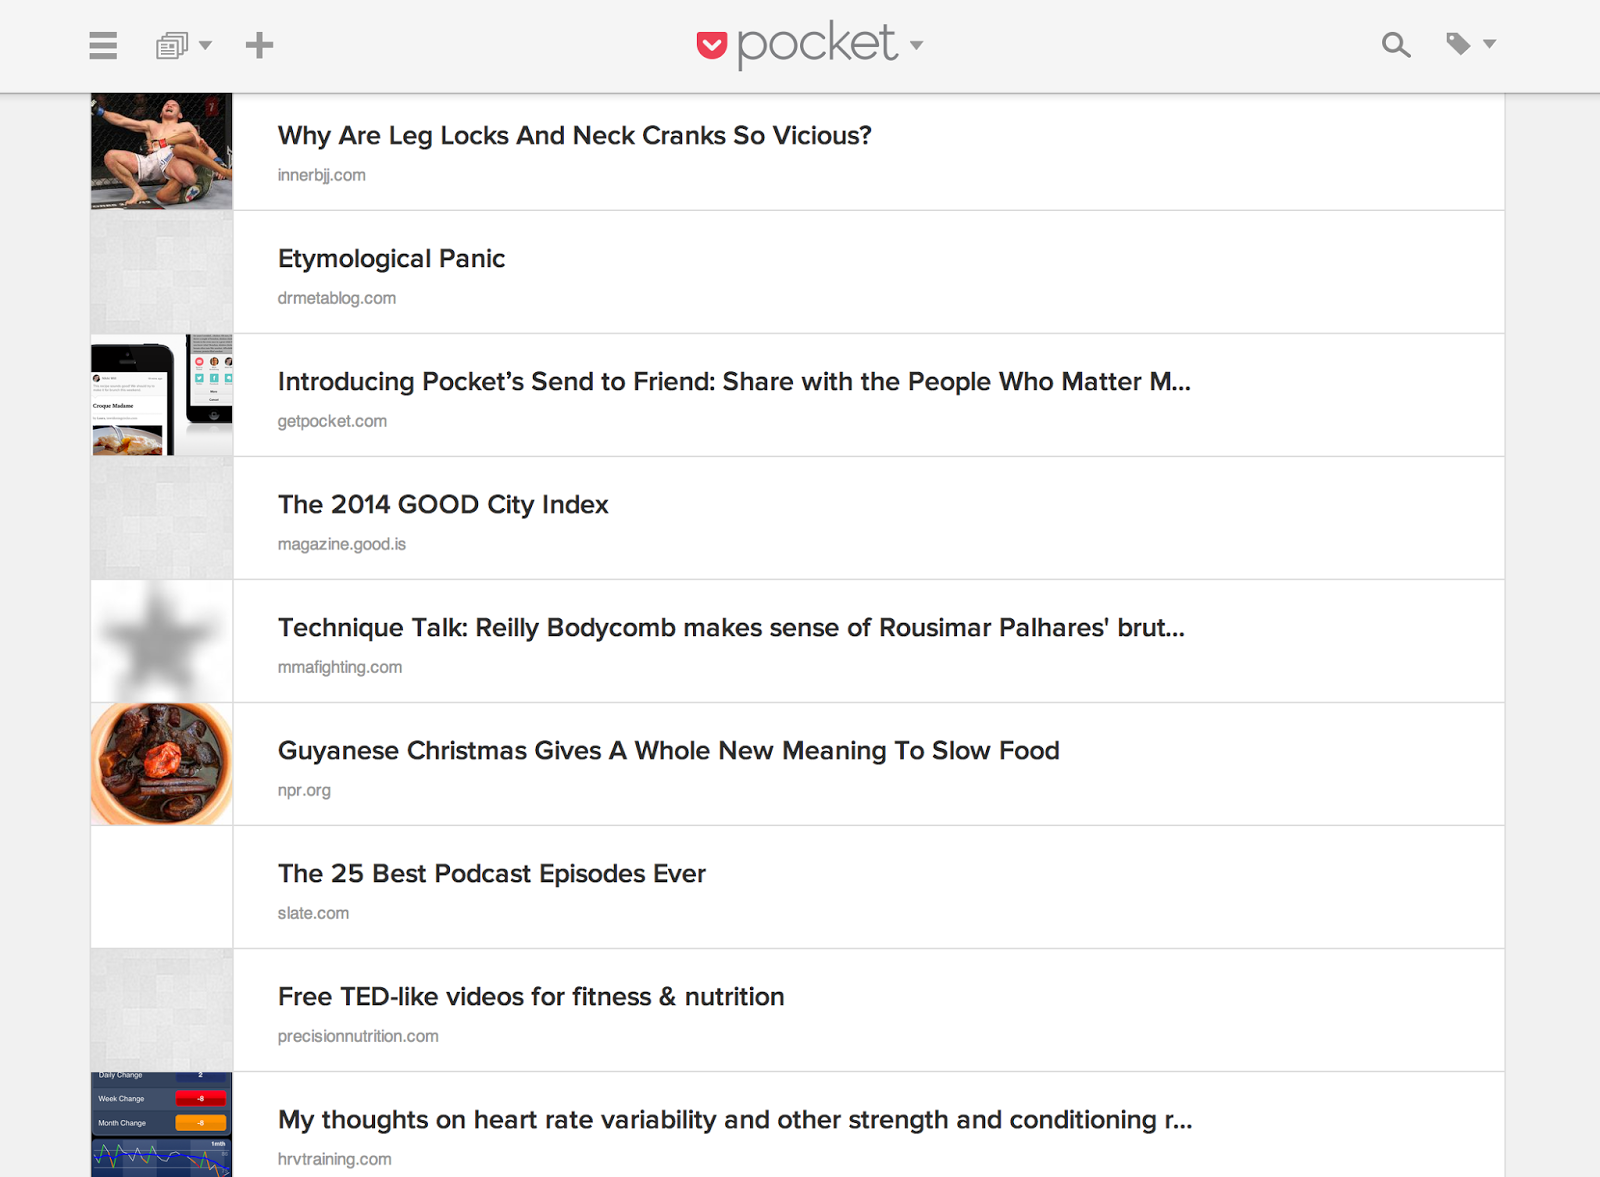
Task: Open search with the magnifier icon
Action: tap(1396, 45)
